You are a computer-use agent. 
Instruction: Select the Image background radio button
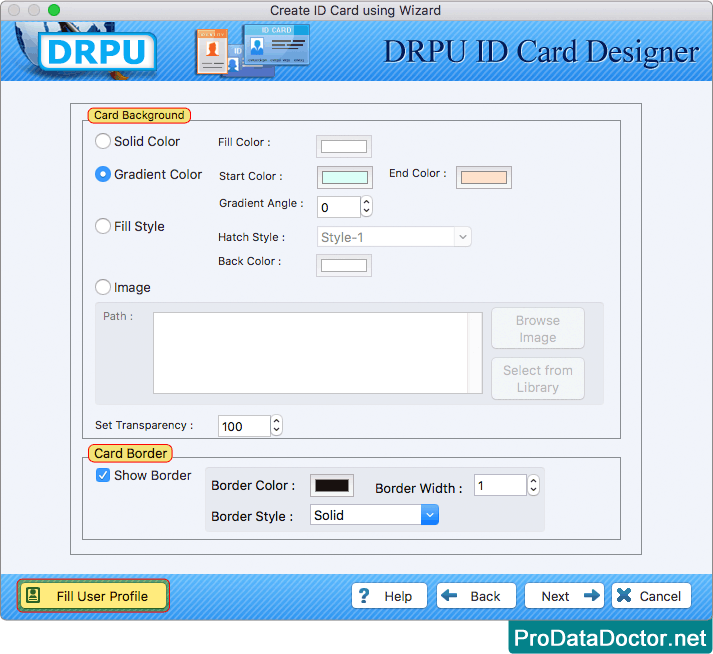[x=103, y=287]
